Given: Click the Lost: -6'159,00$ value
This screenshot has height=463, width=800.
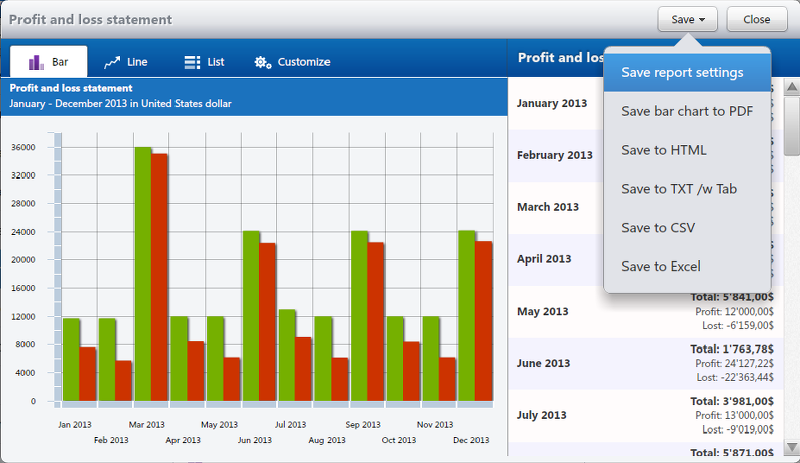Looking at the screenshot, I should coord(738,325).
